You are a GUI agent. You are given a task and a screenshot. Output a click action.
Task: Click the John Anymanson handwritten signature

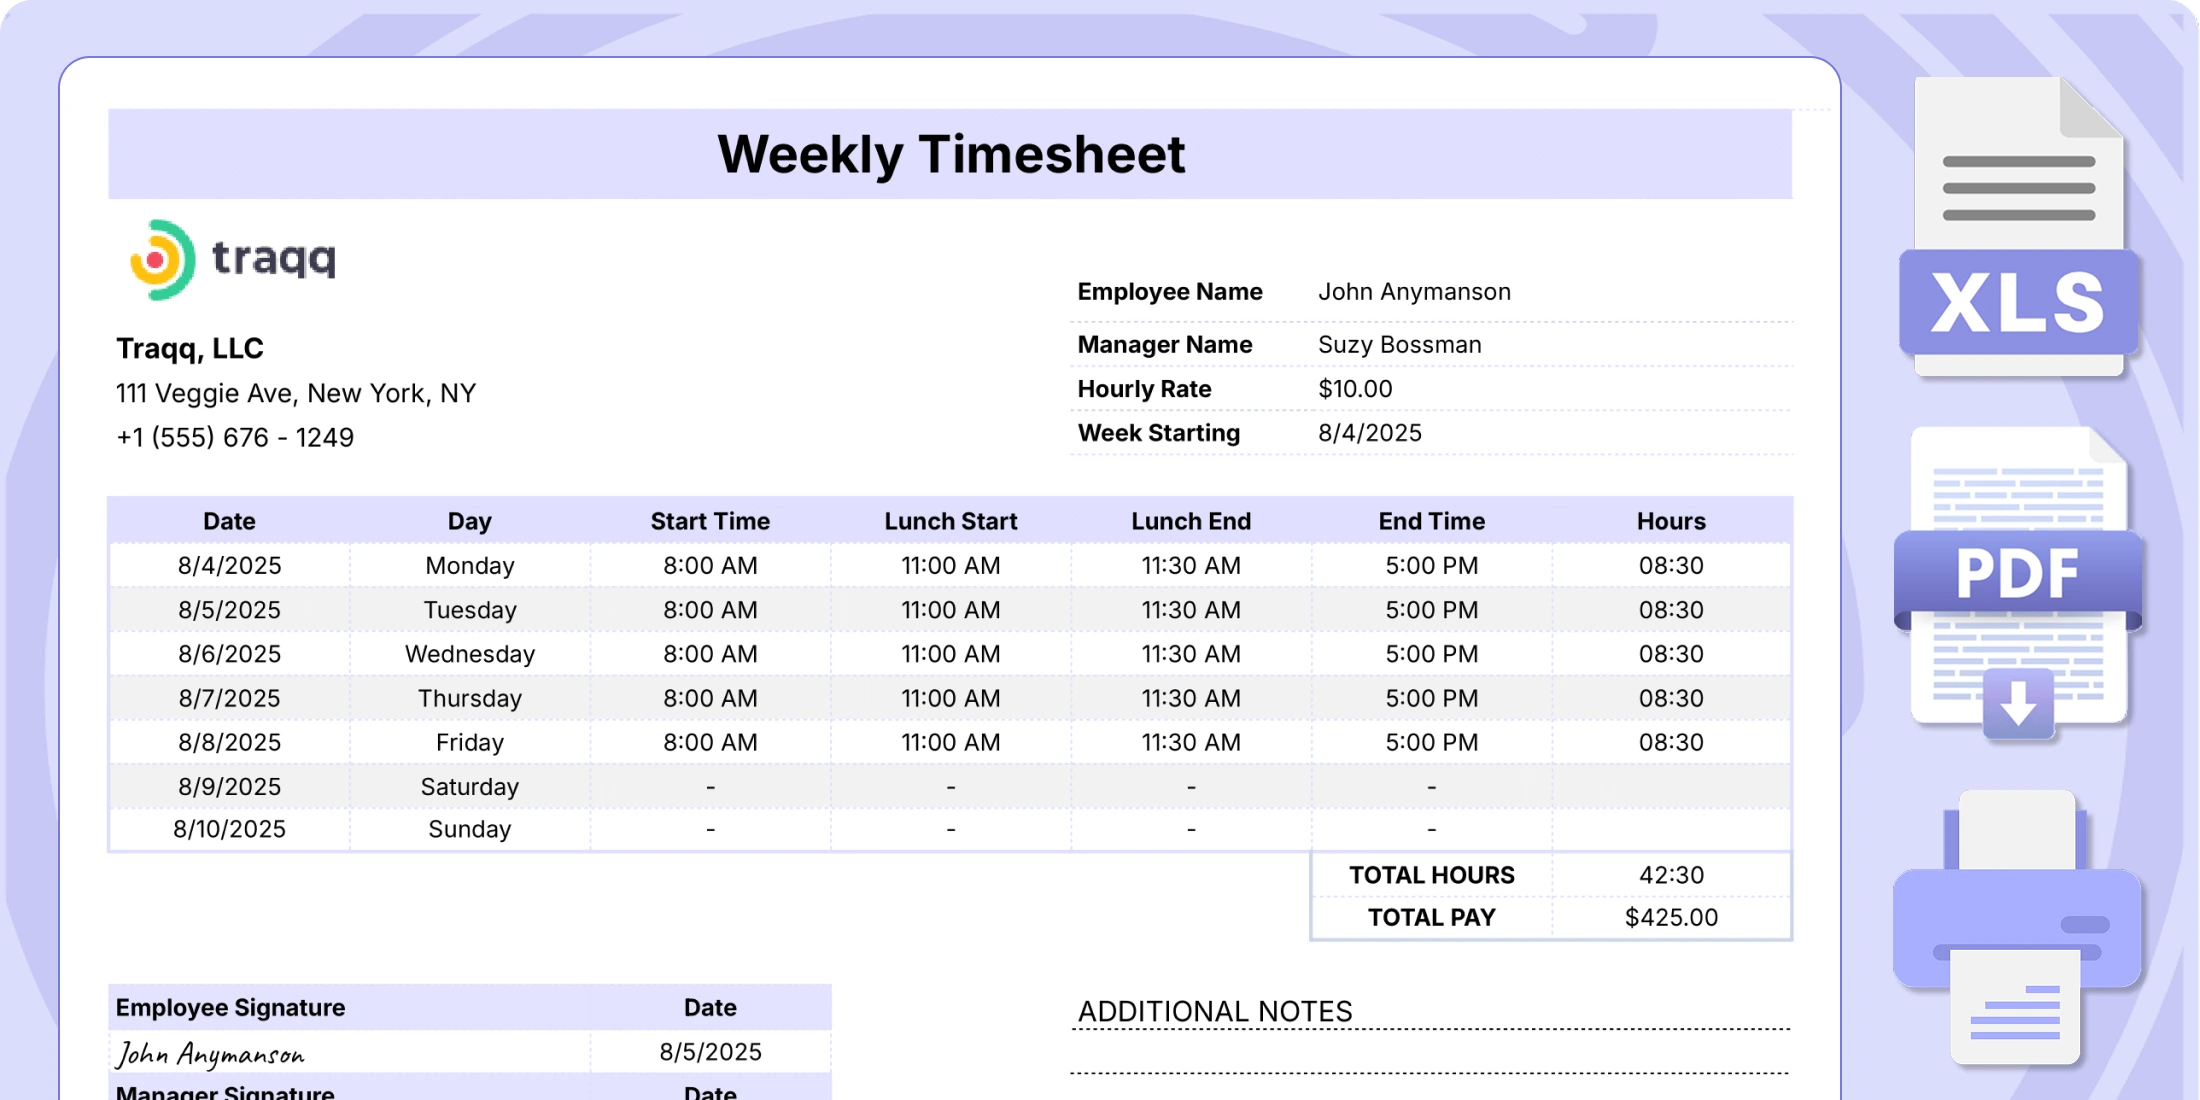(x=210, y=1054)
